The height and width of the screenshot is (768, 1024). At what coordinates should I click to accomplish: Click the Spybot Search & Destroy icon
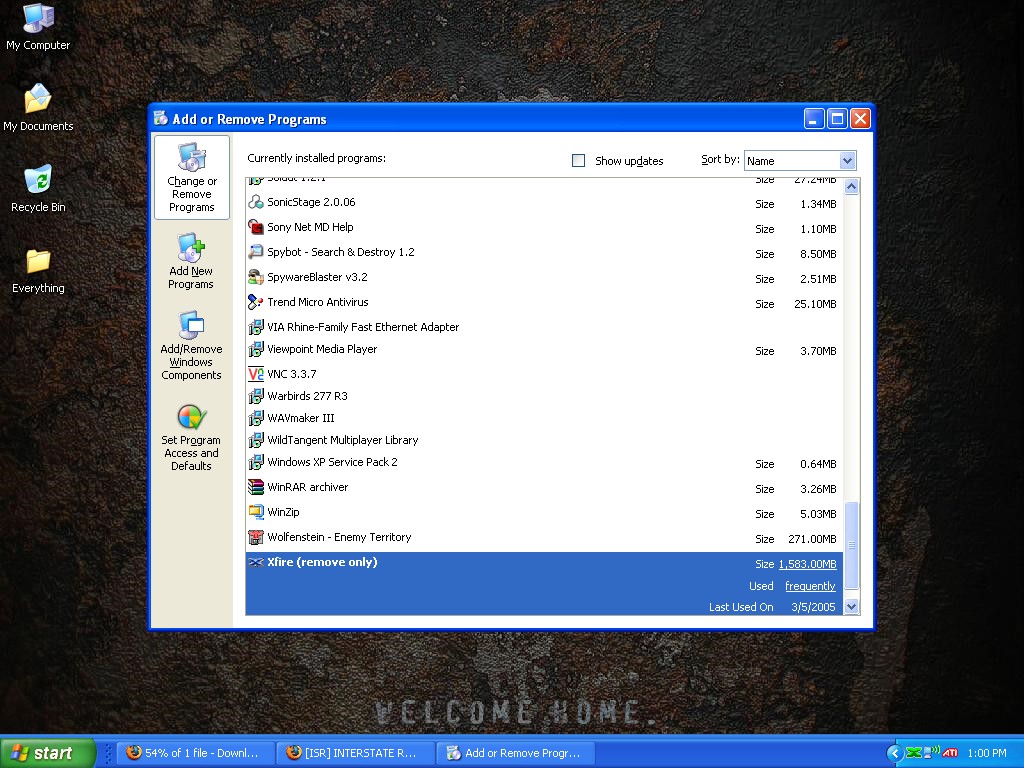(255, 252)
